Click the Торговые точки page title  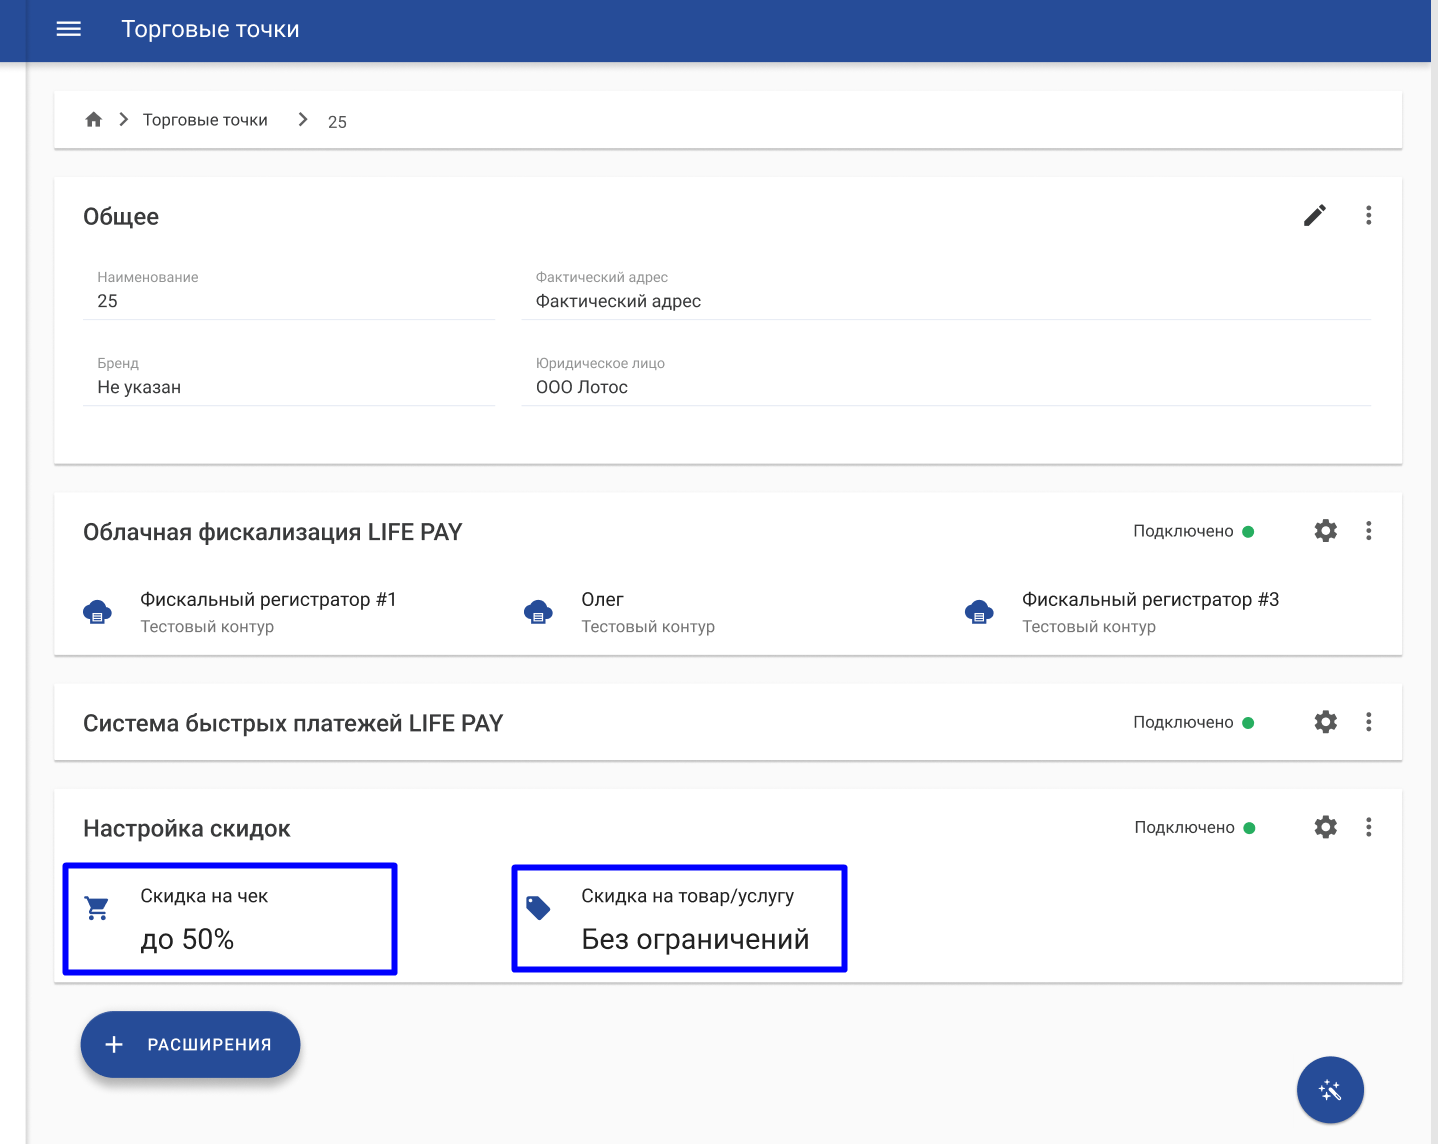point(210,29)
